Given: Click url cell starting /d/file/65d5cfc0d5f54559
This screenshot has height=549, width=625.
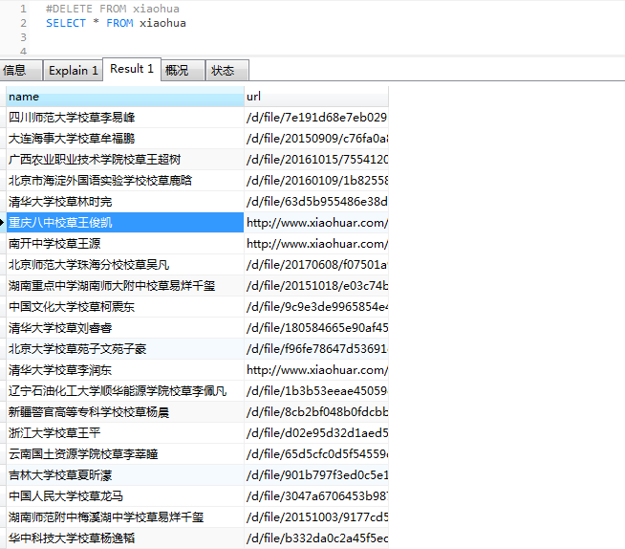Looking at the screenshot, I should pyautogui.click(x=316, y=454).
